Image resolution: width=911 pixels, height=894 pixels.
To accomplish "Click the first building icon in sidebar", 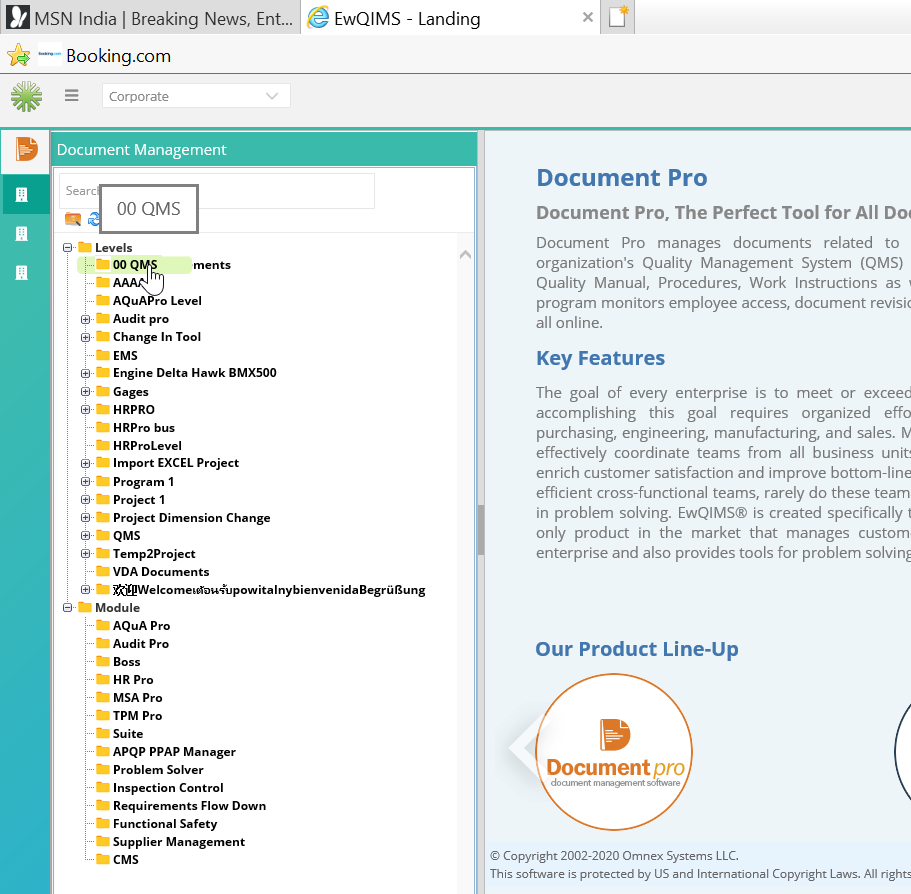I will (x=21, y=195).
